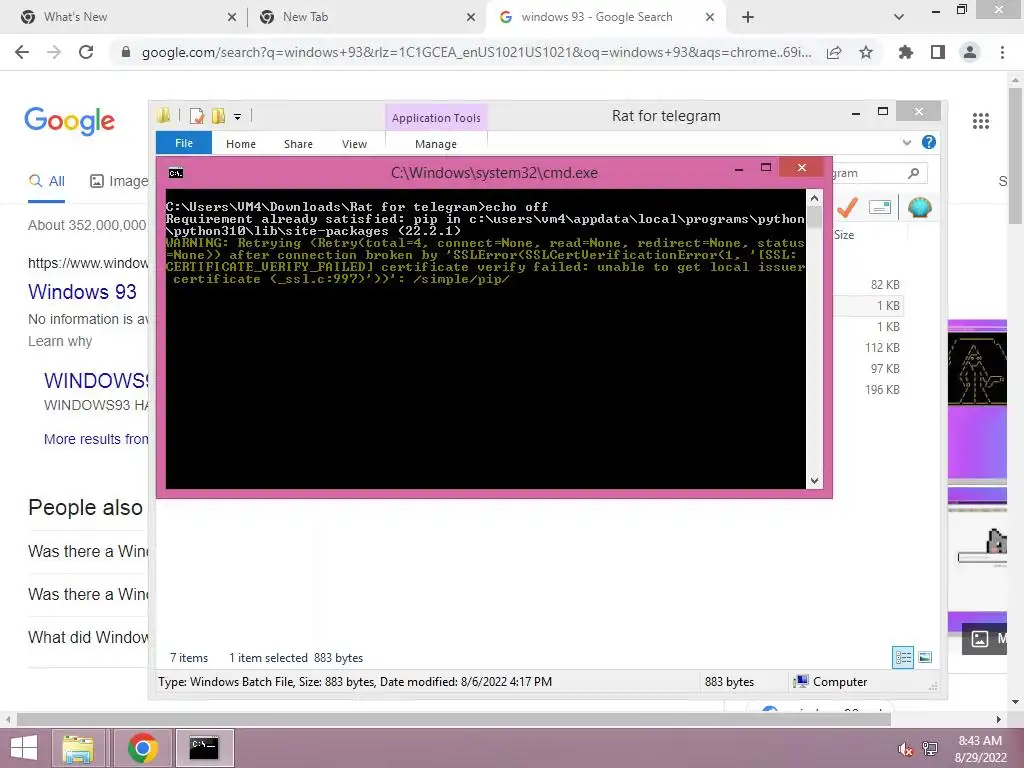Open the Chrome tab search chevron

(899, 17)
